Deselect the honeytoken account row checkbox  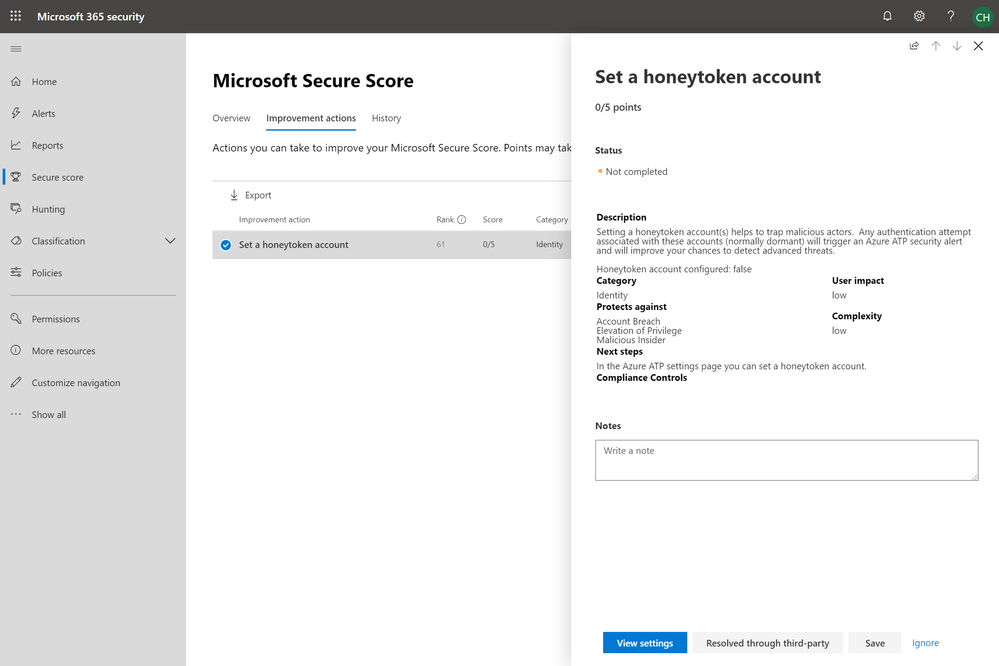226,245
